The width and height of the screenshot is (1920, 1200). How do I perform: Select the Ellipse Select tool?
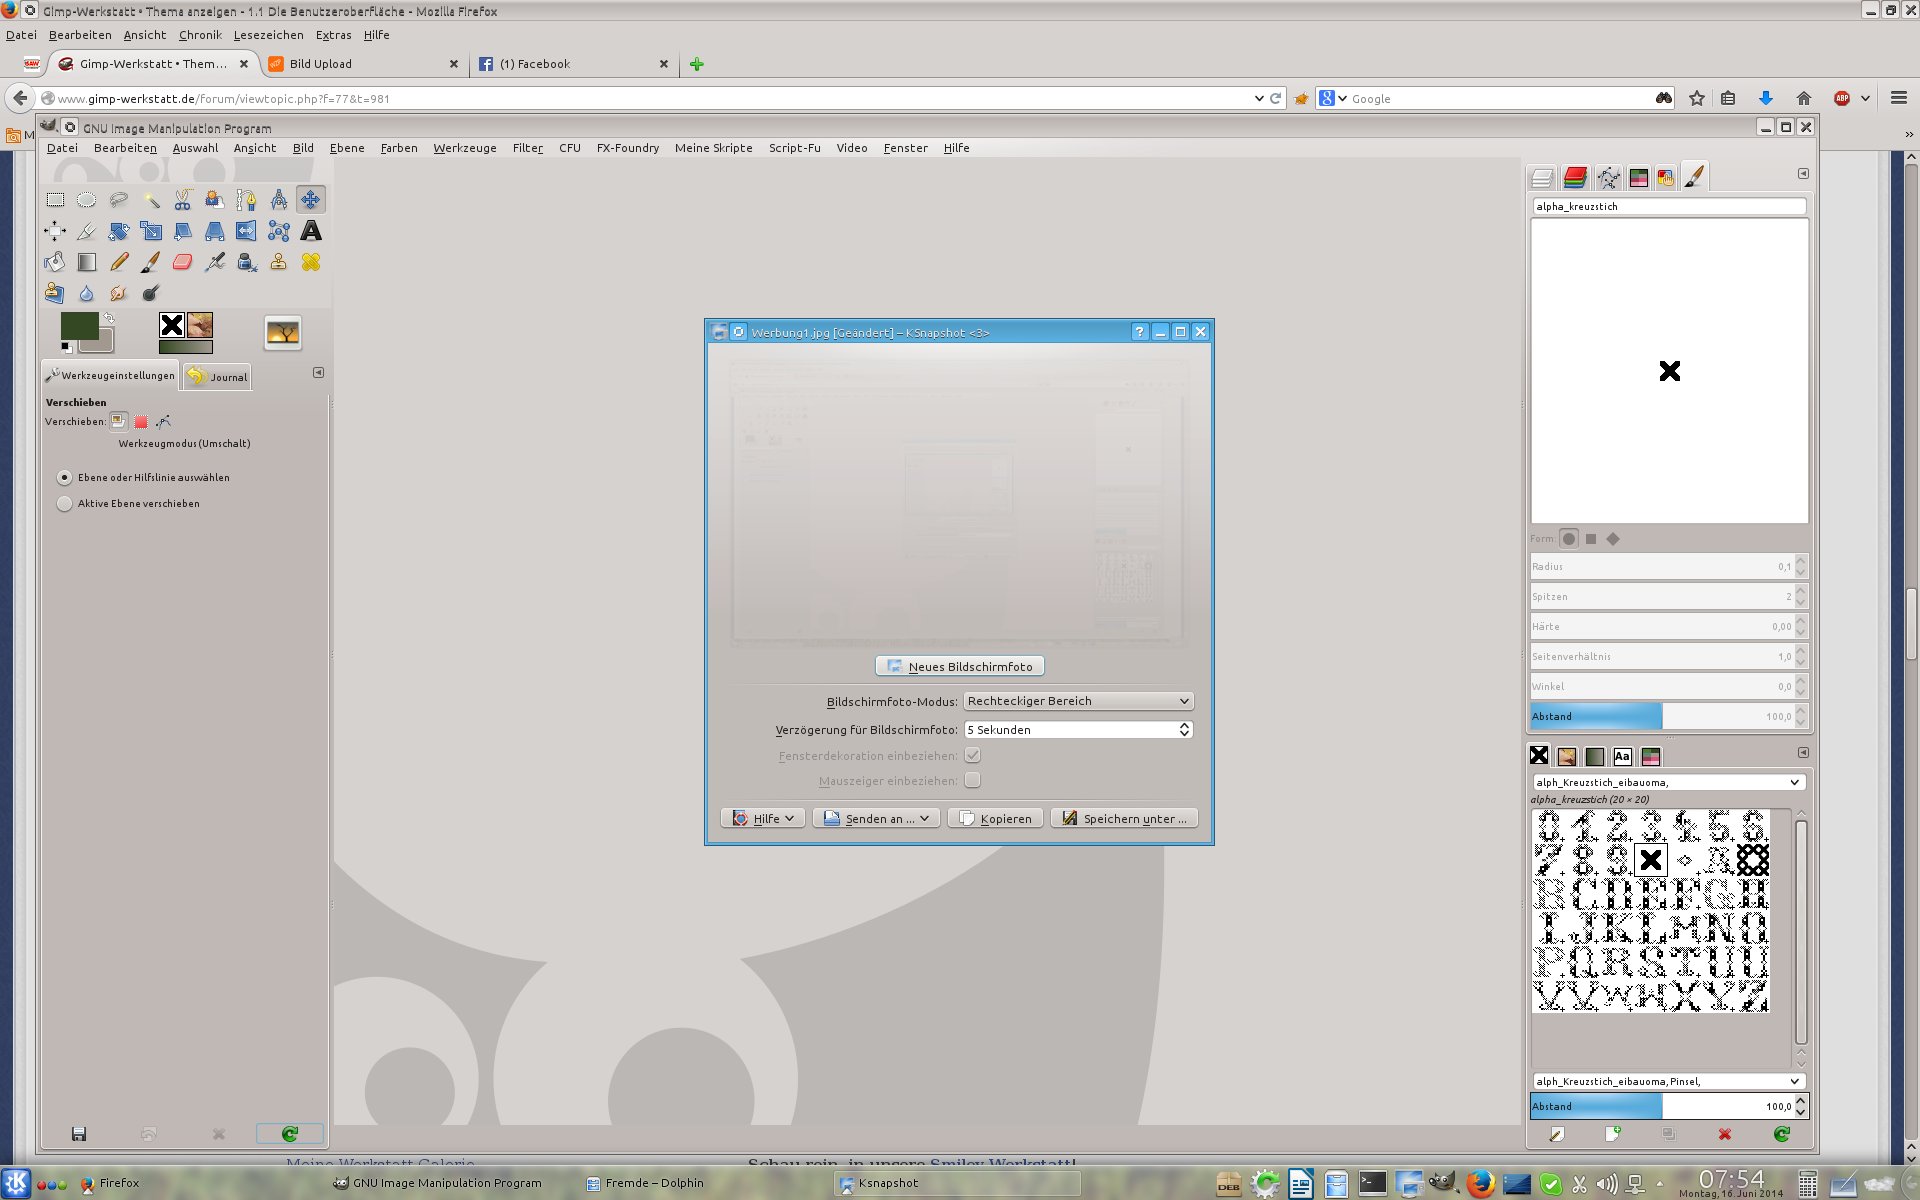click(87, 200)
